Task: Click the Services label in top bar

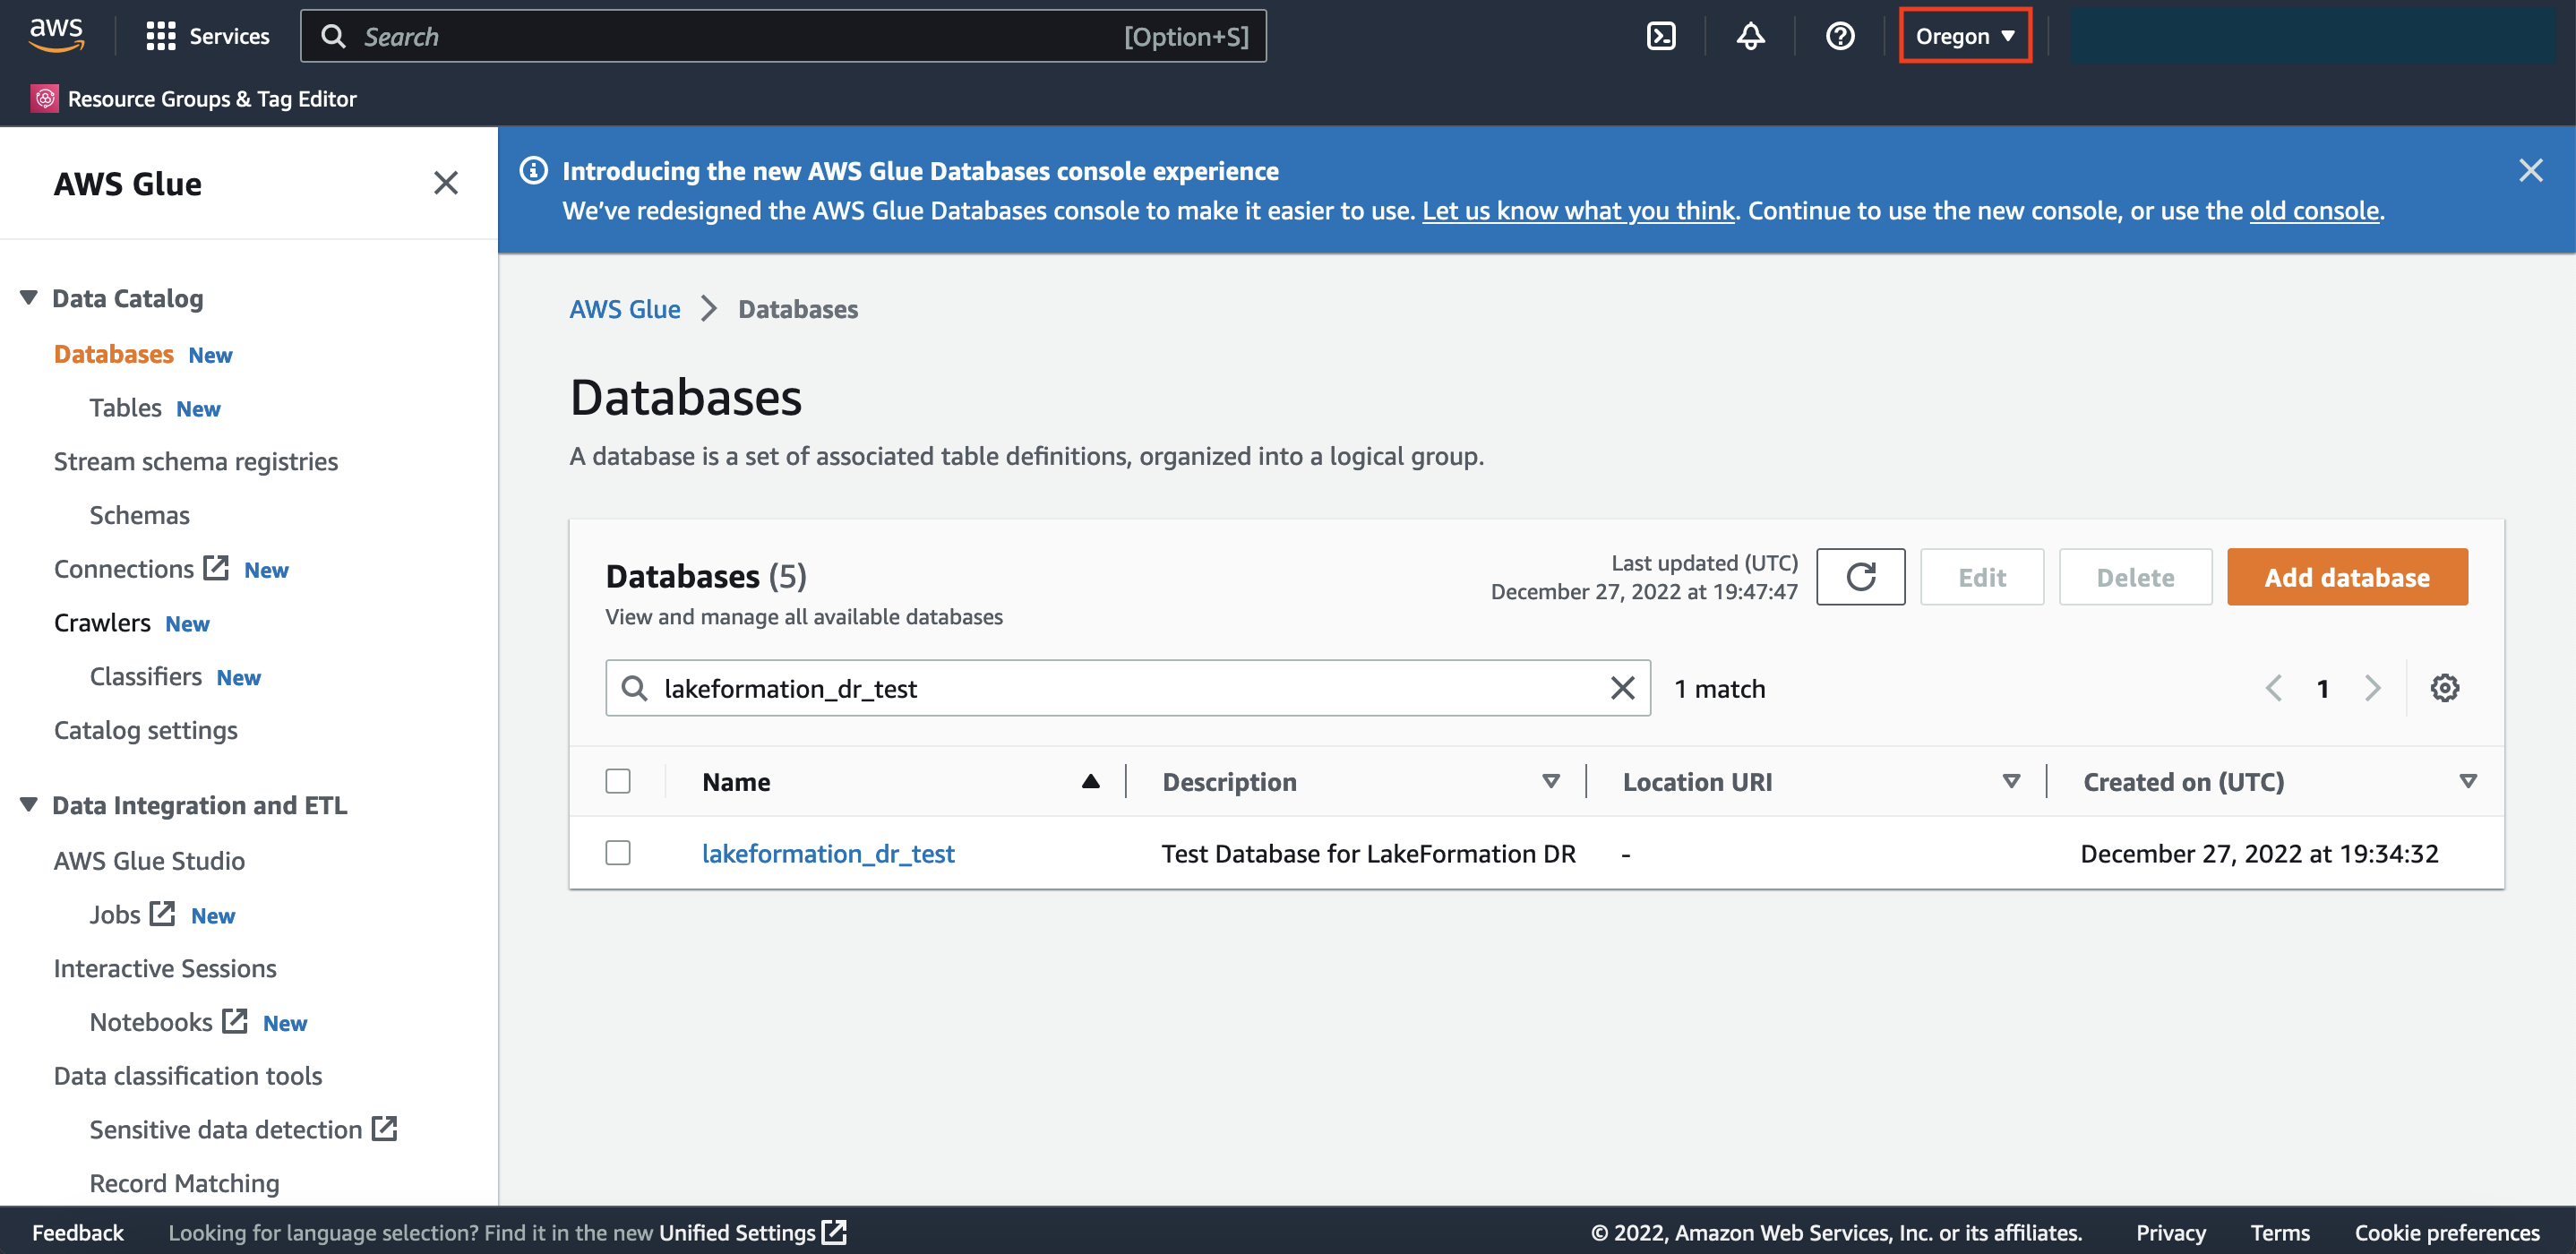Action: tap(229, 36)
